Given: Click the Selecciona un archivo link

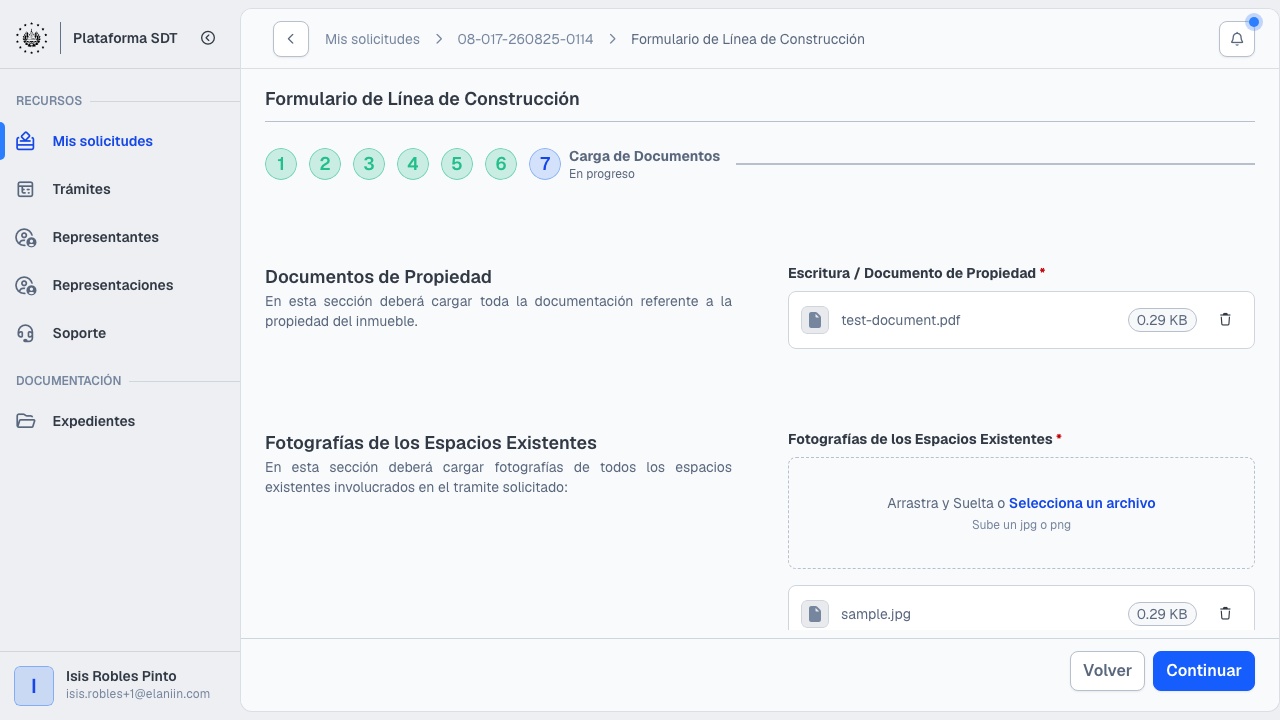Looking at the screenshot, I should (x=1082, y=503).
